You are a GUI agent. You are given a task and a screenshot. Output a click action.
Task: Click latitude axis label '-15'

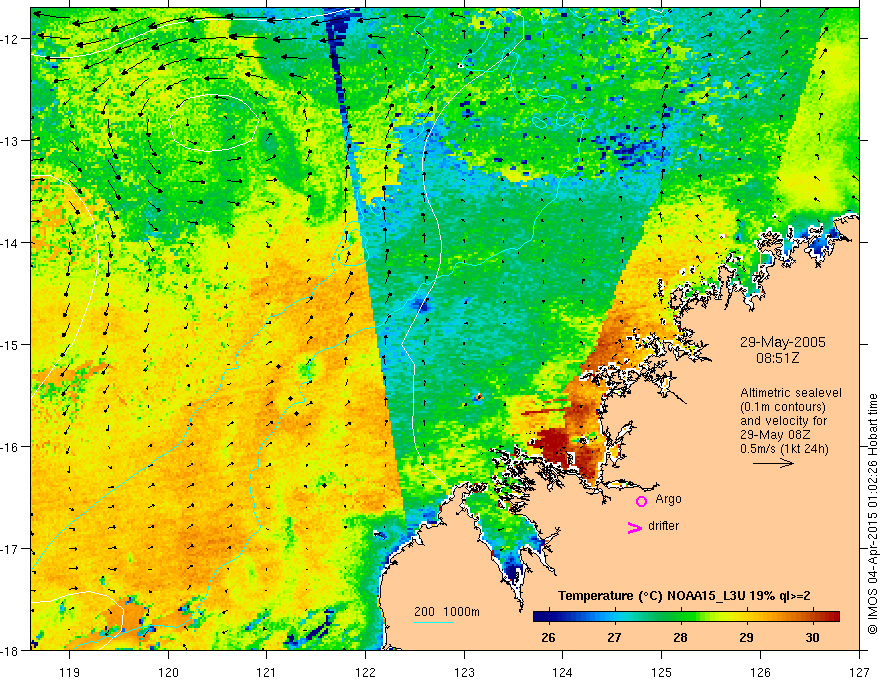click(11, 345)
